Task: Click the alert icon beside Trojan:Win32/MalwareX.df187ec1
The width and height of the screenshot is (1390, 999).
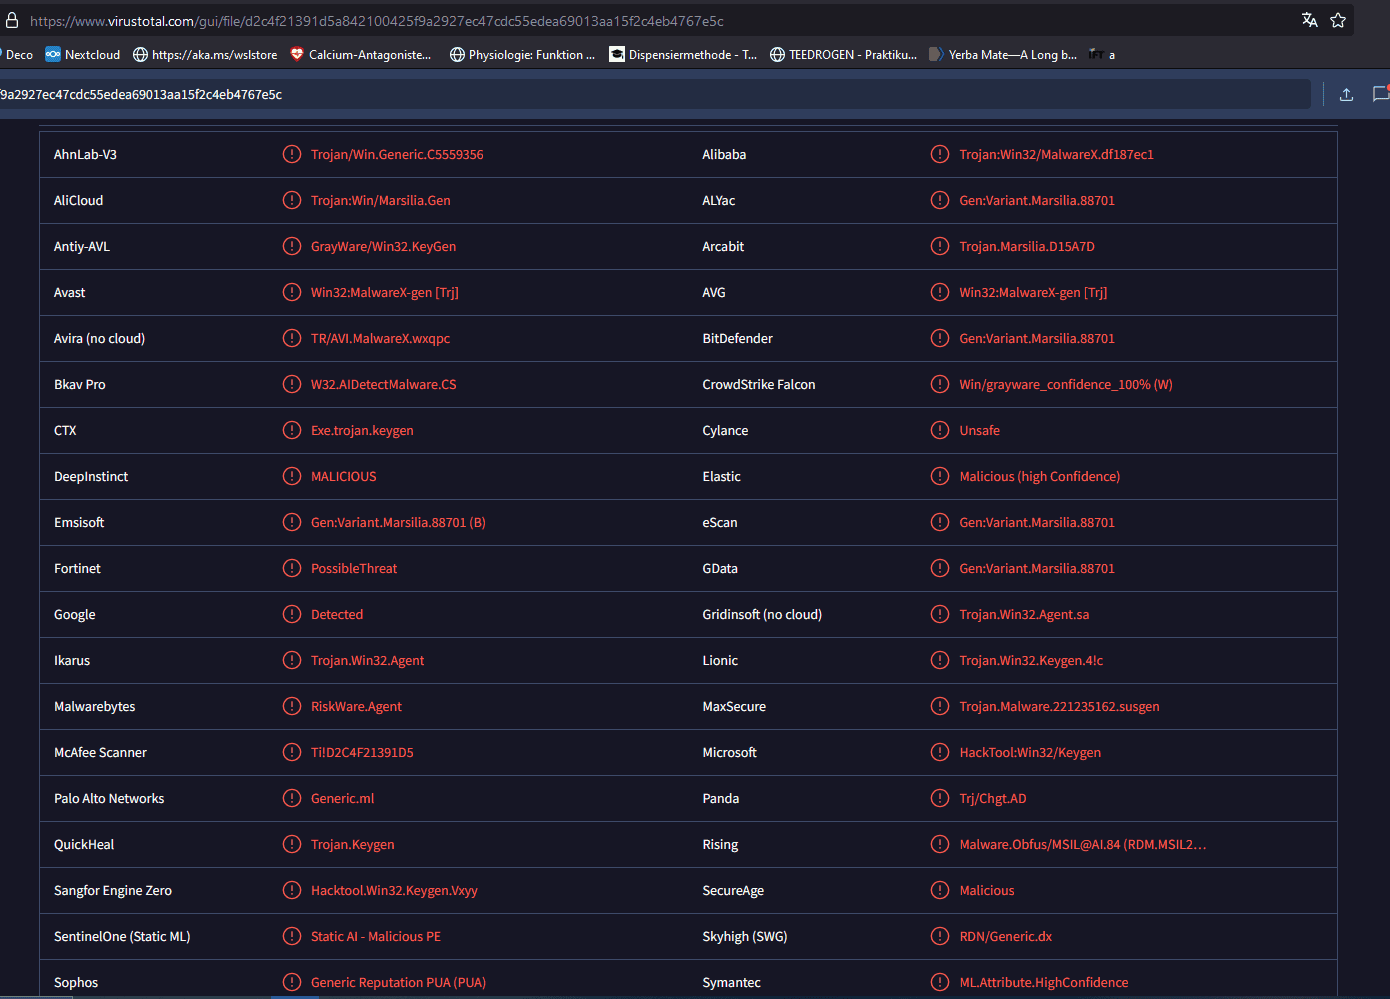Action: click(940, 154)
